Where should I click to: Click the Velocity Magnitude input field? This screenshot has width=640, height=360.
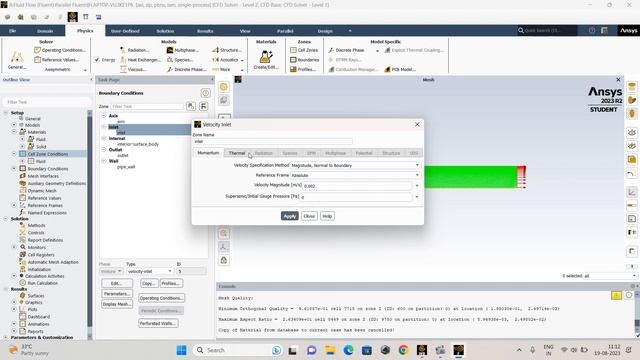coord(357,186)
